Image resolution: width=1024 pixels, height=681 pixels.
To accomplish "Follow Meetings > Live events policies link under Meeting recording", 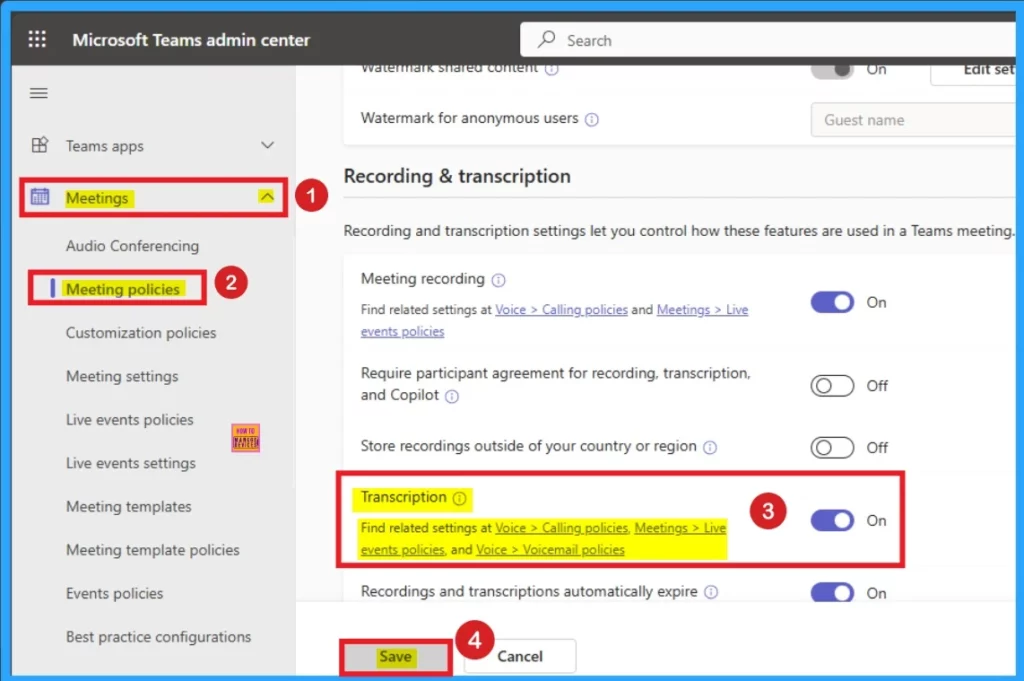I will pyautogui.click(x=702, y=309).
